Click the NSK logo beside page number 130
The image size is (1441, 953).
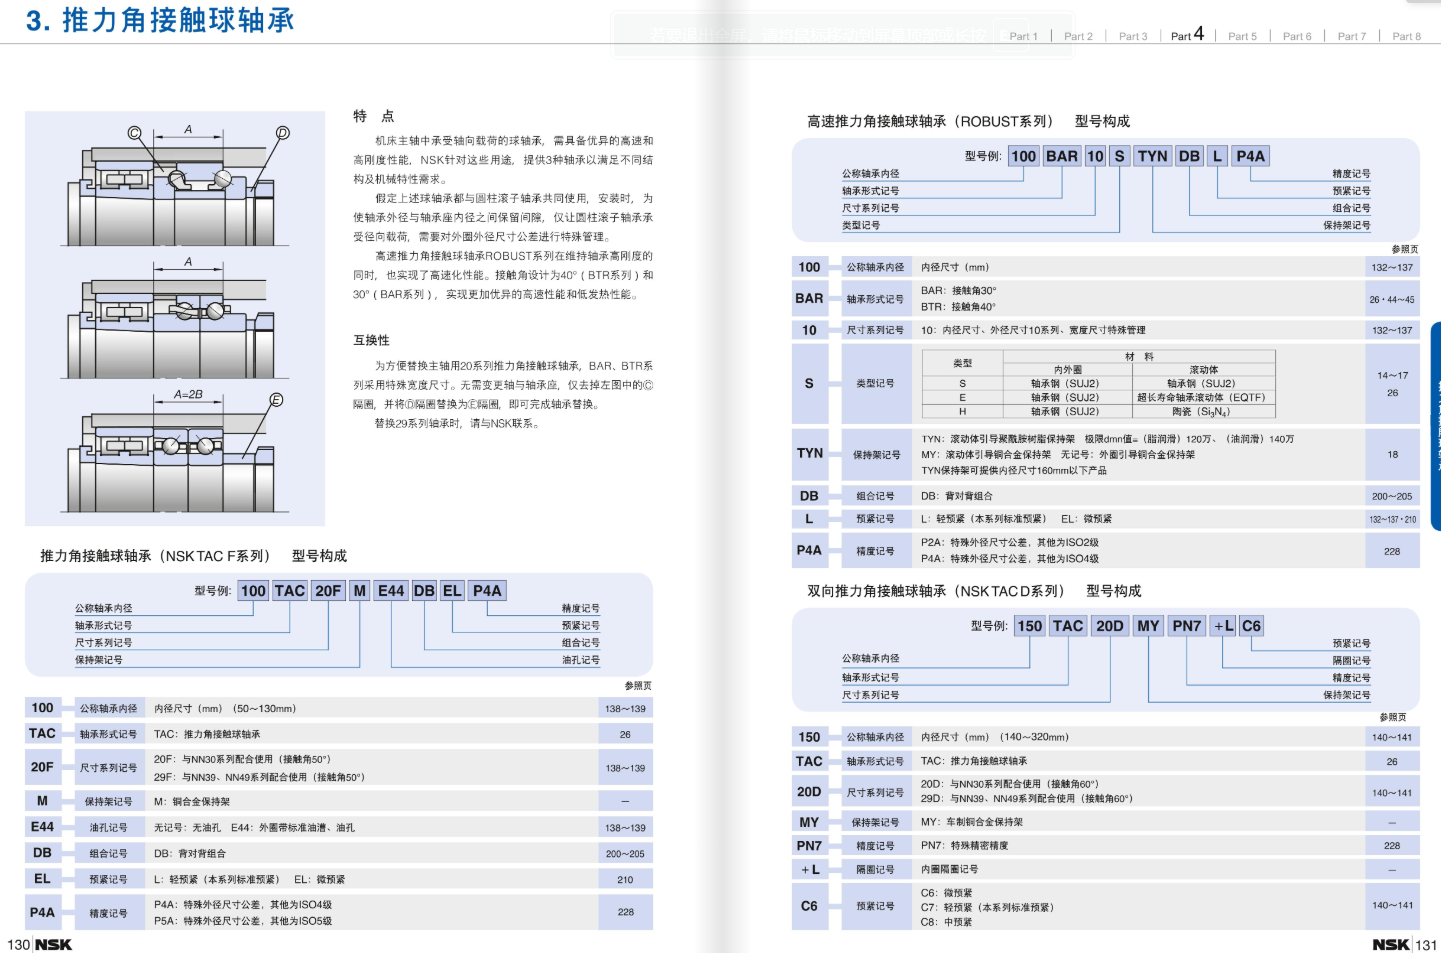coord(54,944)
